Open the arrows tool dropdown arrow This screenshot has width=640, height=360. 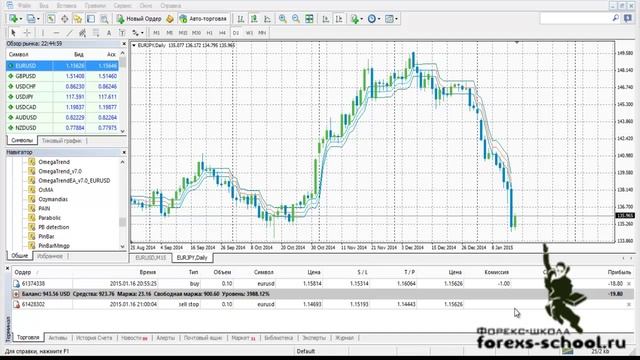(x=142, y=33)
